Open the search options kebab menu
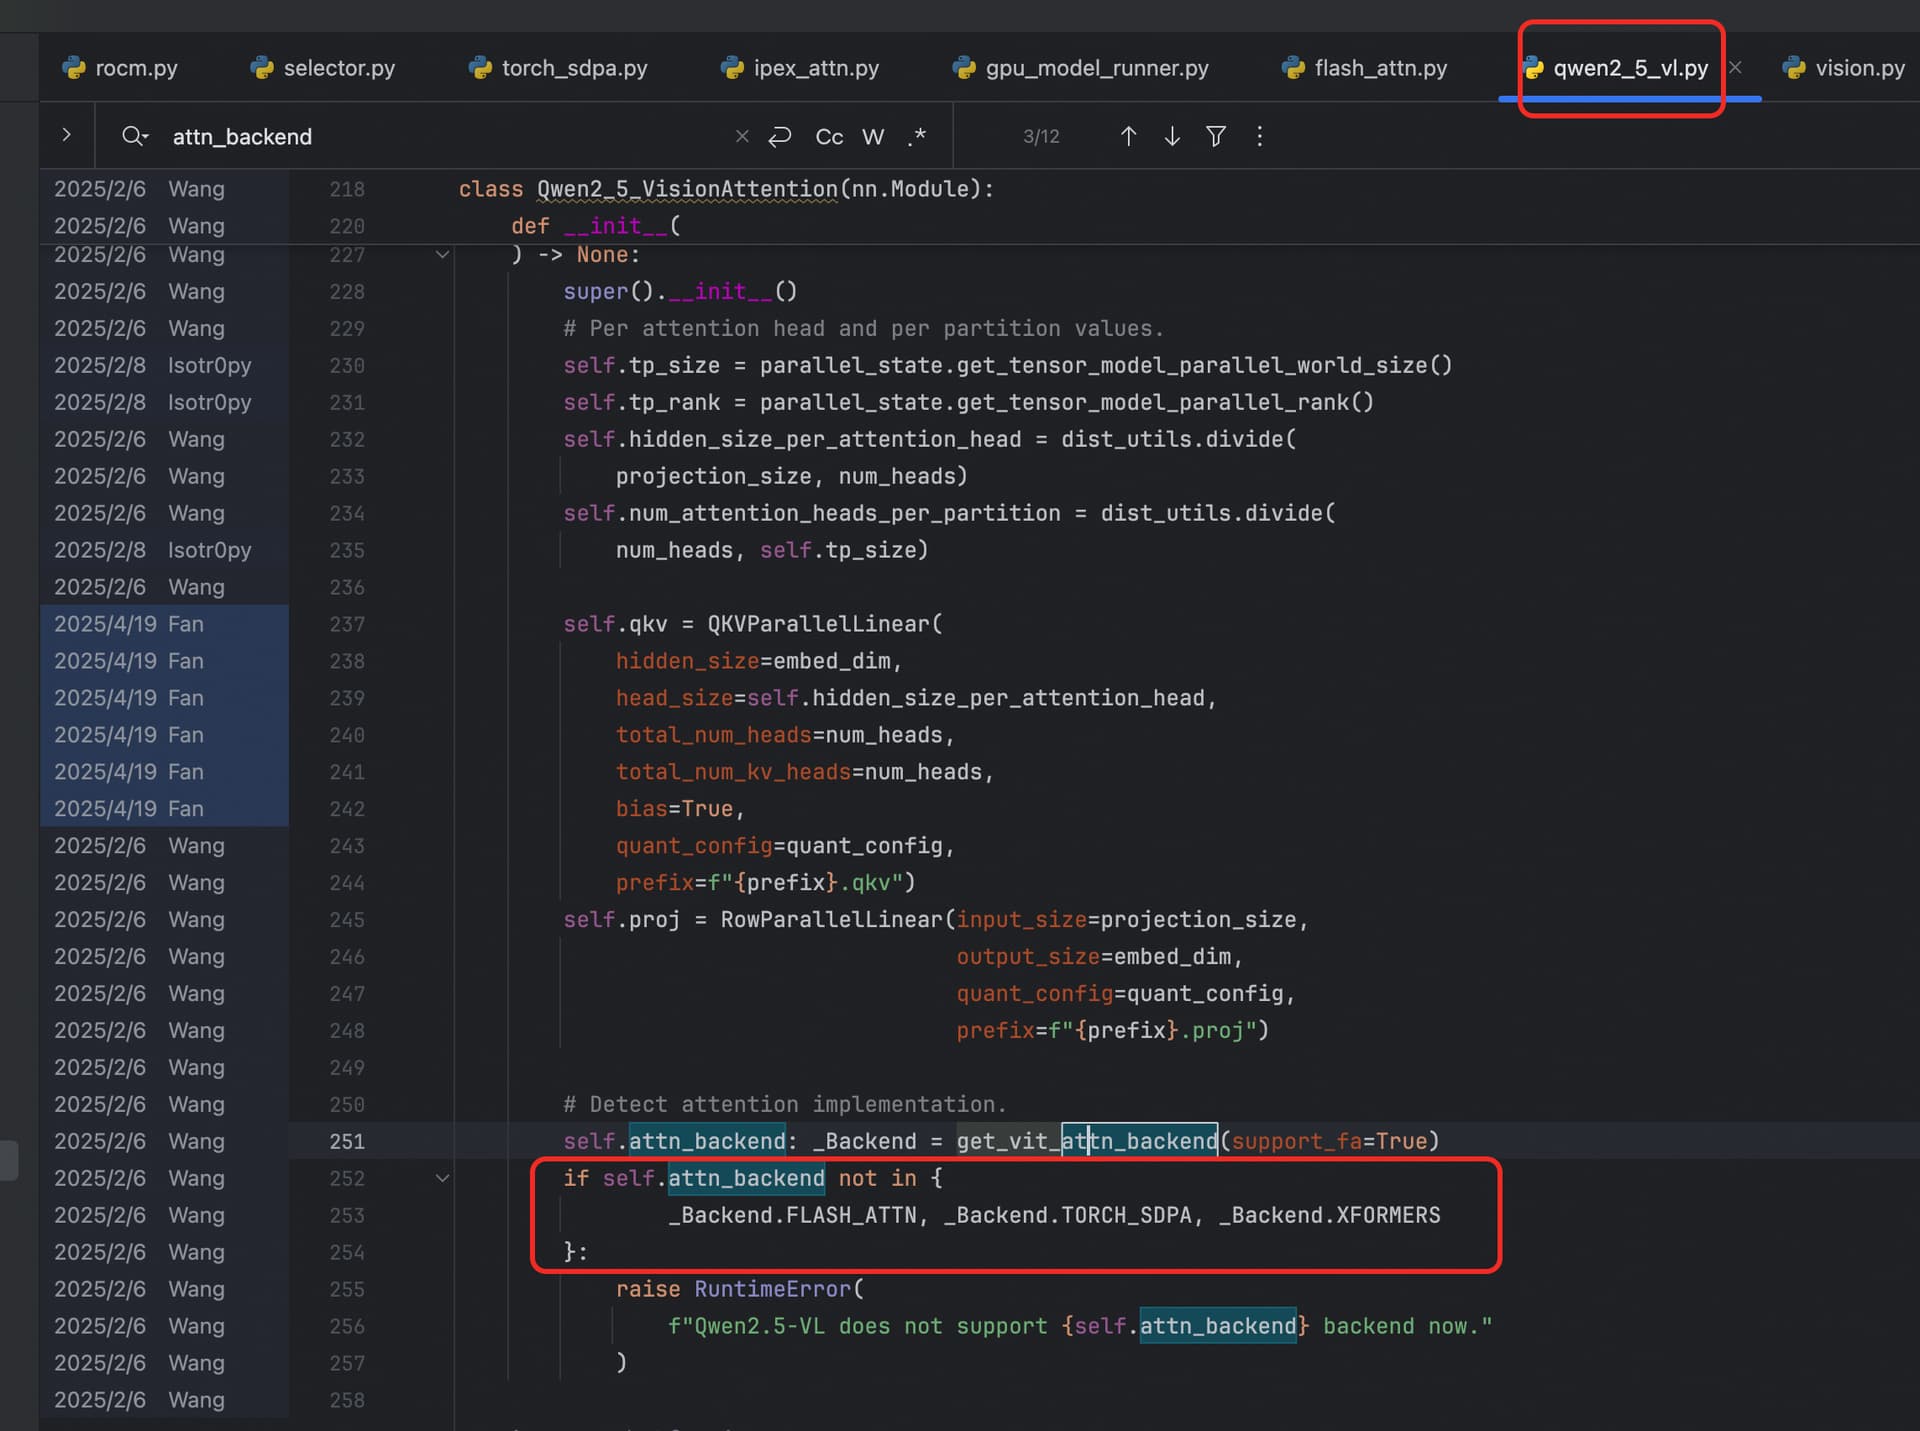Screen dimensions: 1920x1431 1259,136
